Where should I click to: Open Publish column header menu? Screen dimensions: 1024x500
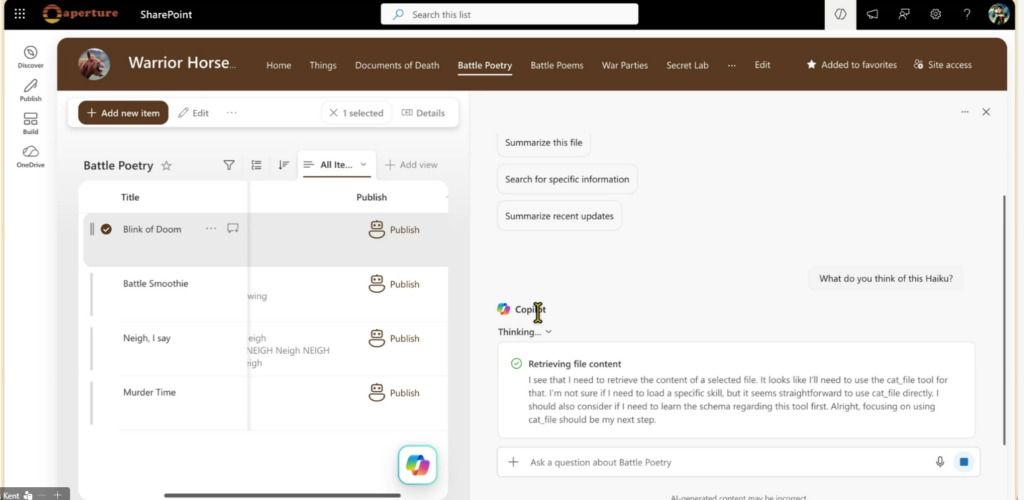click(372, 197)
